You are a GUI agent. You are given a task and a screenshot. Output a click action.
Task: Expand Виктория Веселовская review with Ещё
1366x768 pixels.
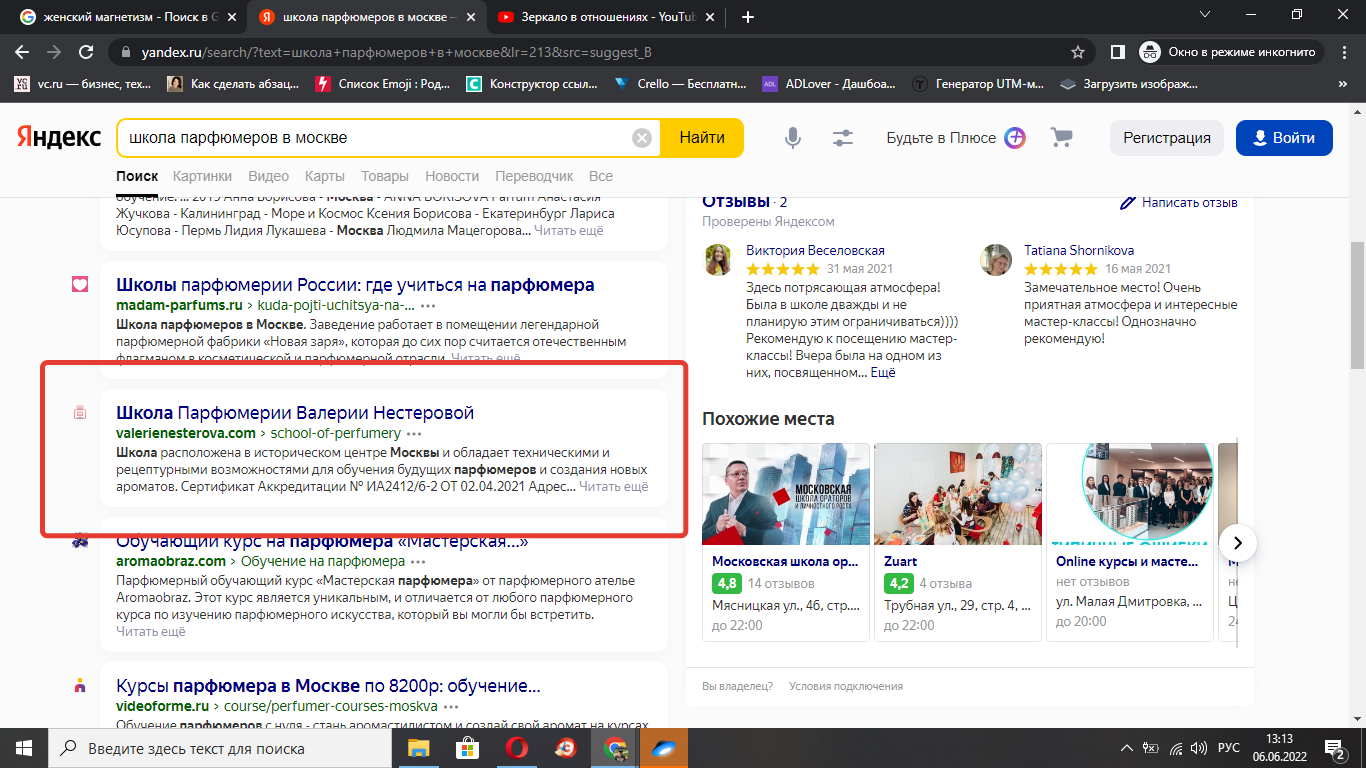[x=883, y=373]
